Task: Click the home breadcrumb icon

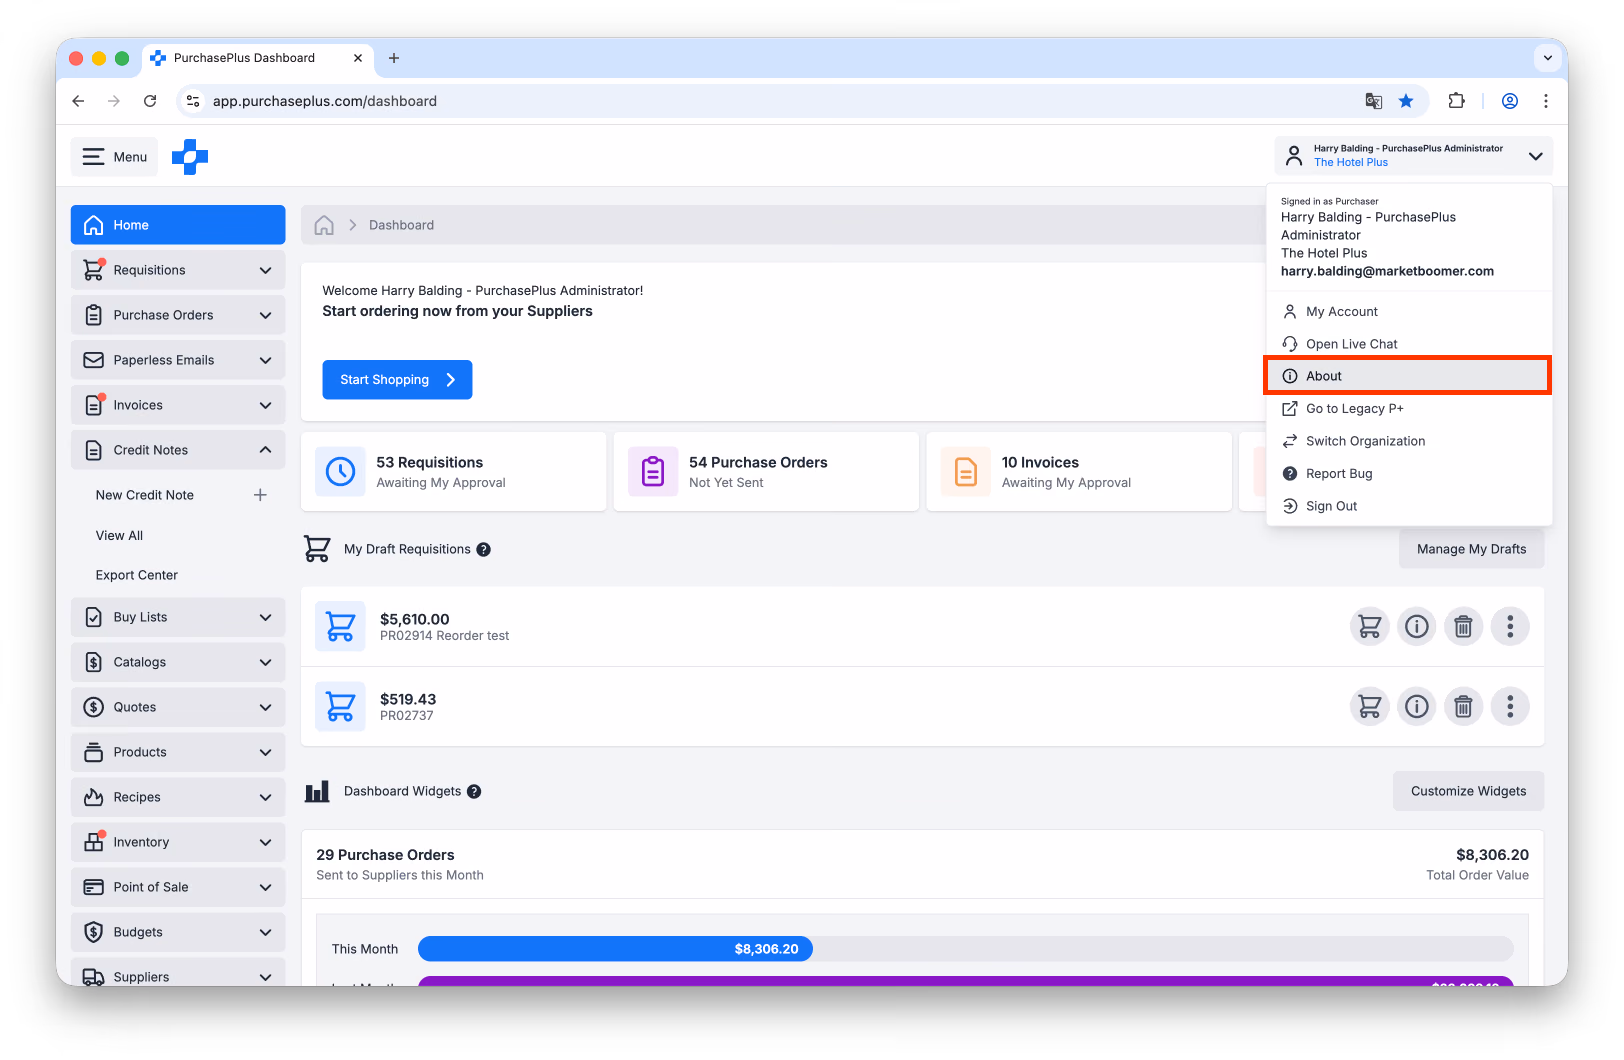Action: [324, 225]
